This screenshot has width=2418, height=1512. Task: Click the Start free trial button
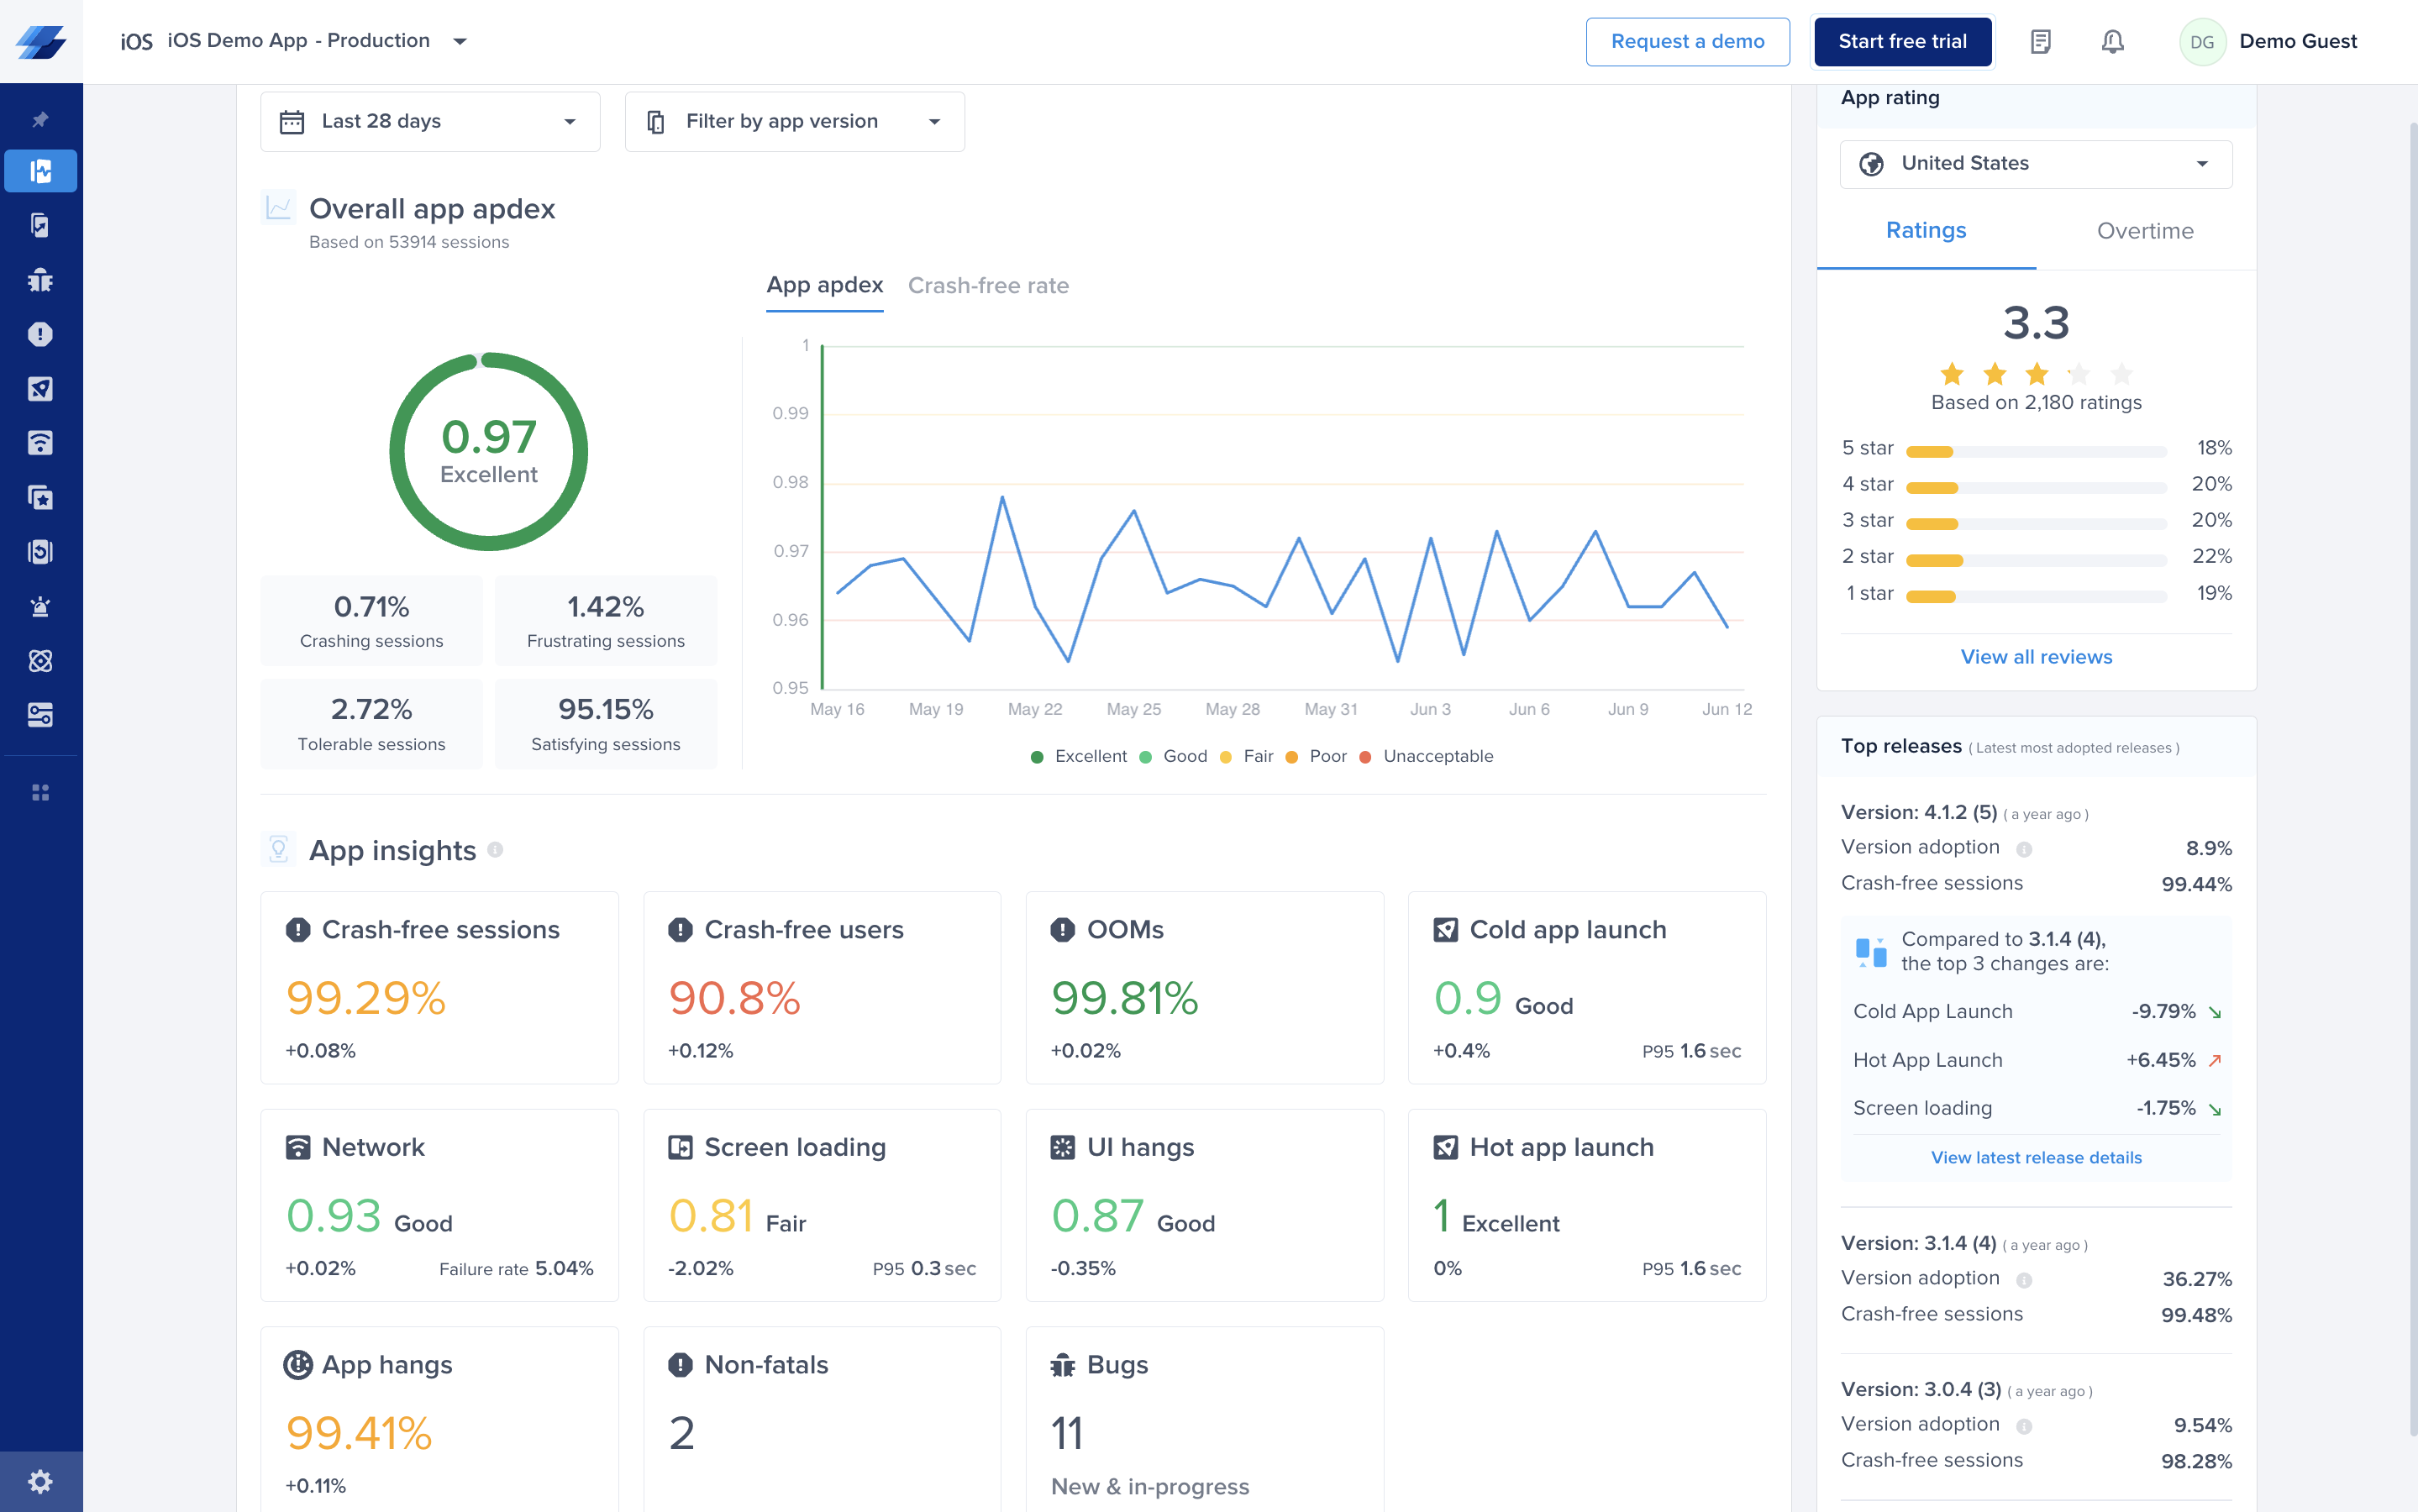coord(1902,41)
